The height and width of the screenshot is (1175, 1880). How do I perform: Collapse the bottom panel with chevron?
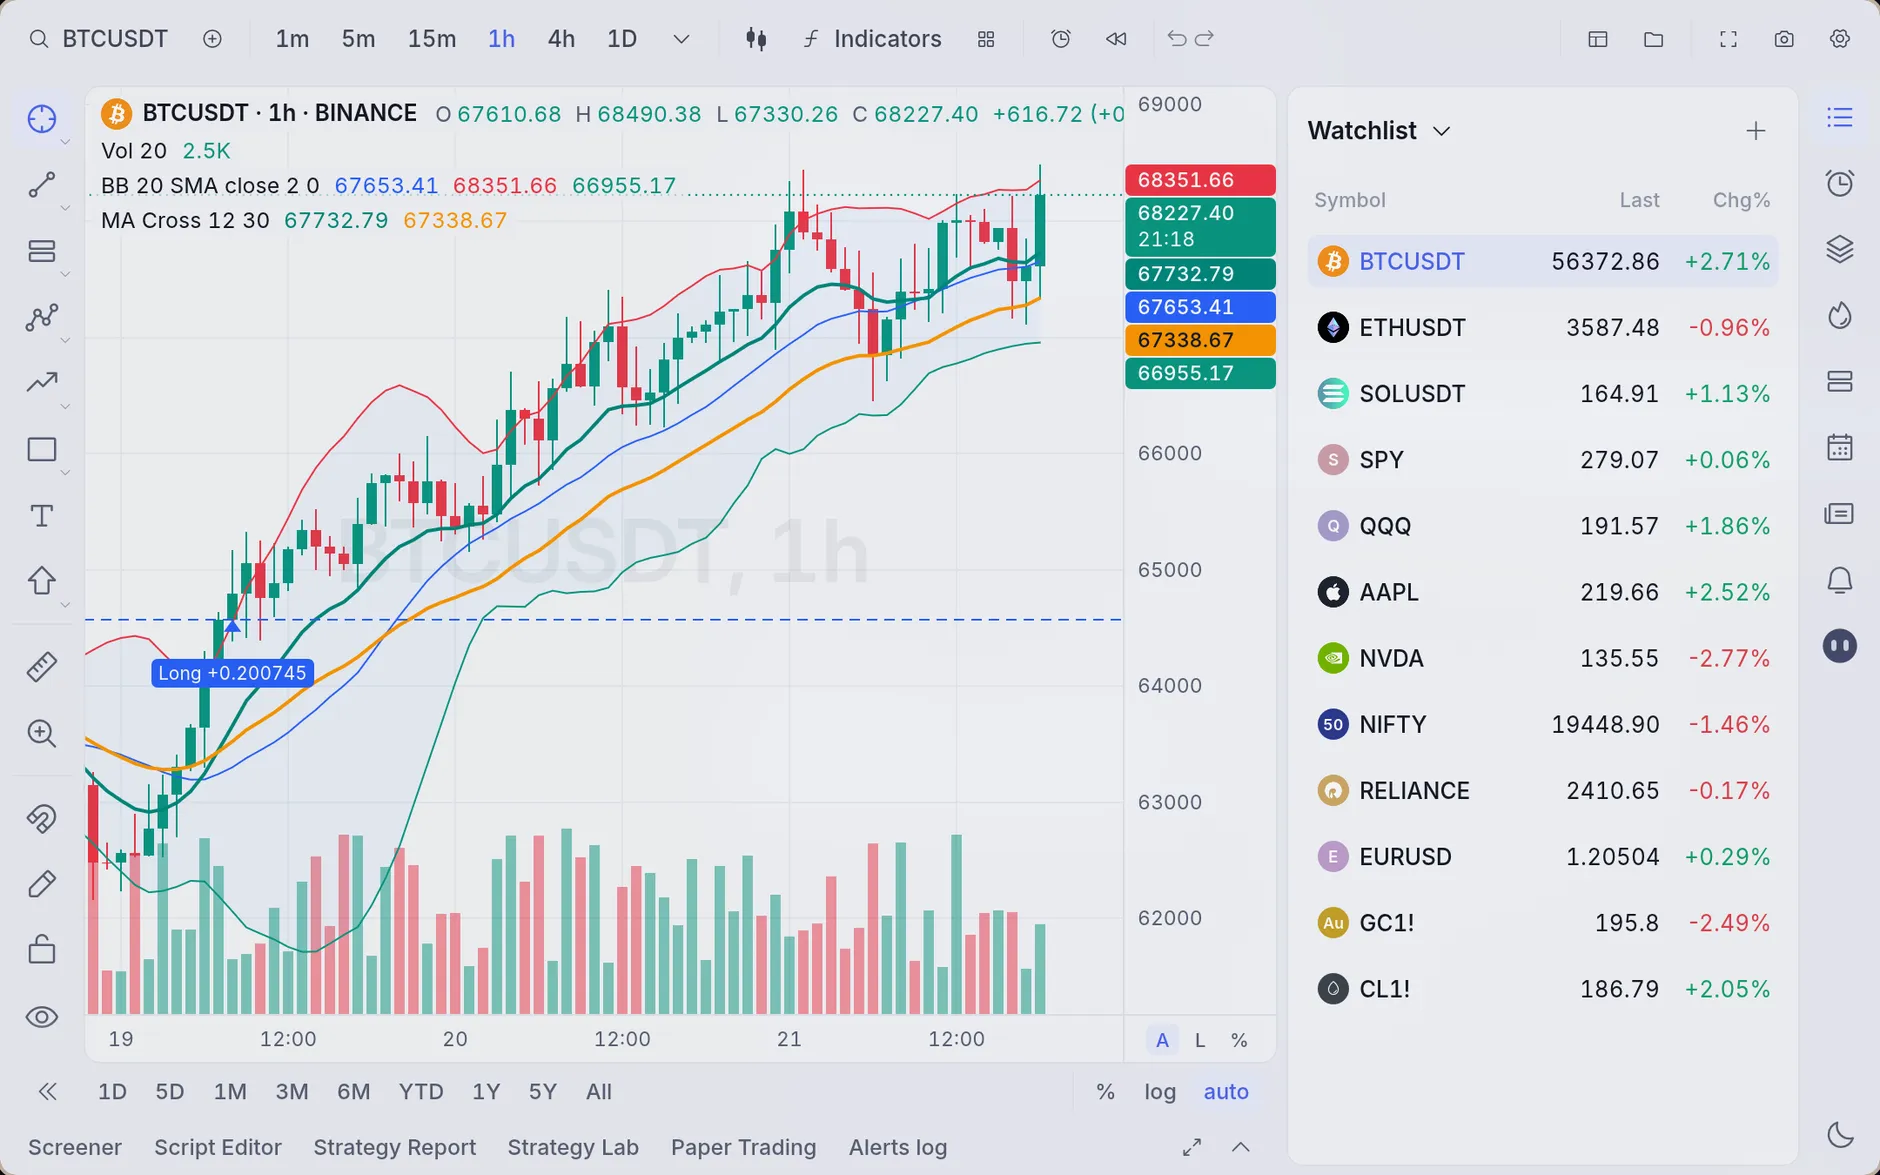[x=1240, y=1147]
